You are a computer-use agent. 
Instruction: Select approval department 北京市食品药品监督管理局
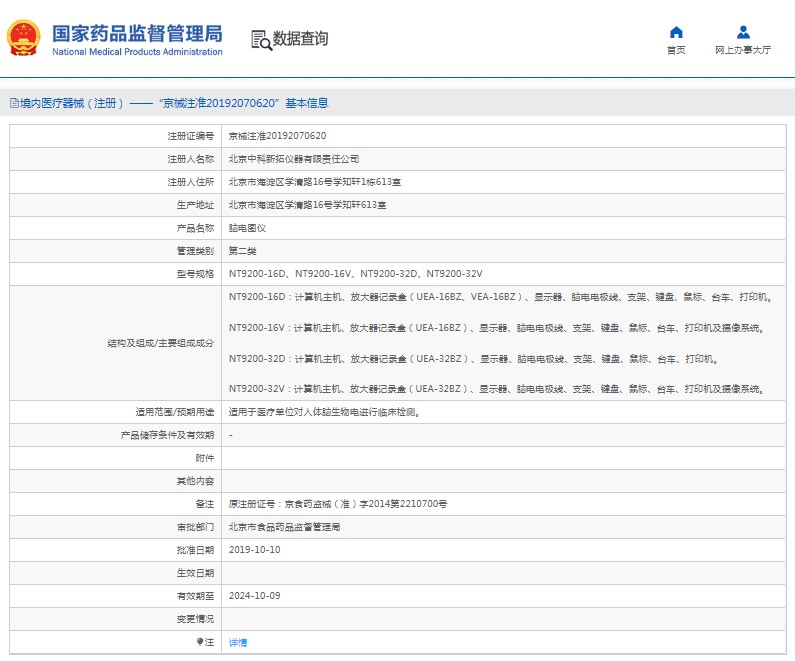[x=284, y=527]
